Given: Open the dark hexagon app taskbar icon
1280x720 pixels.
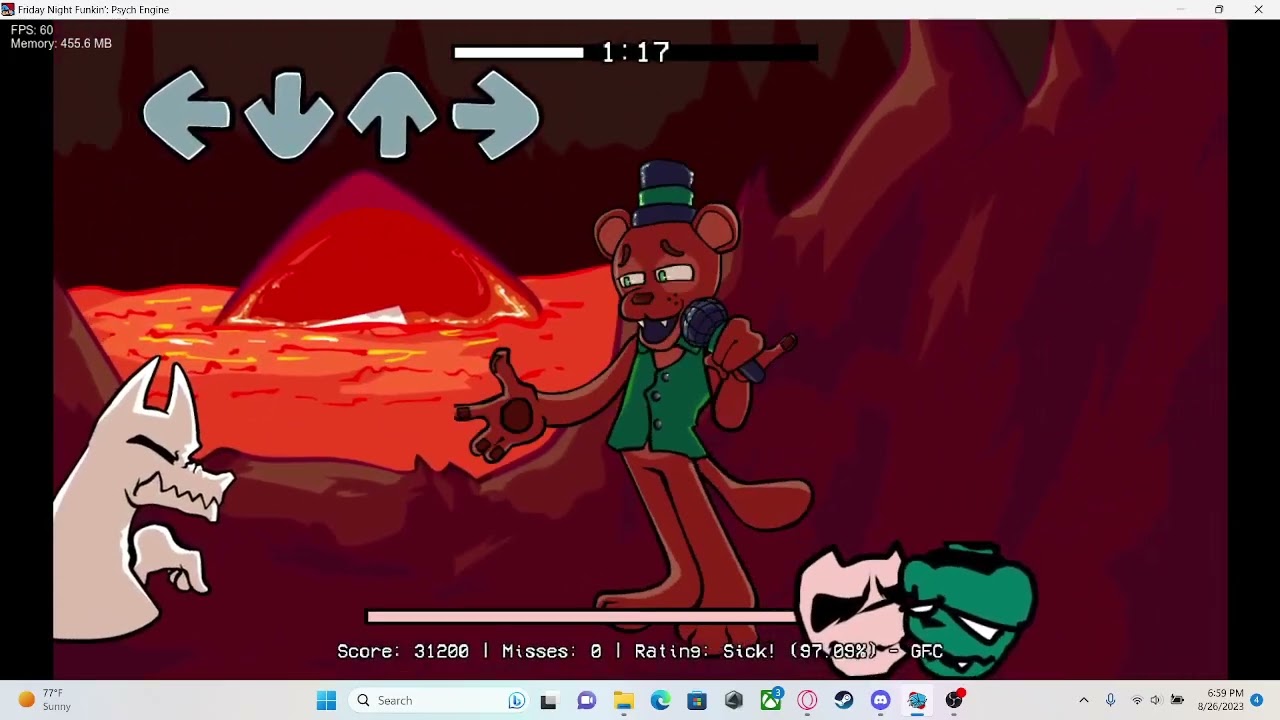Looking at the screenshot, I should [x=734, y=700].
